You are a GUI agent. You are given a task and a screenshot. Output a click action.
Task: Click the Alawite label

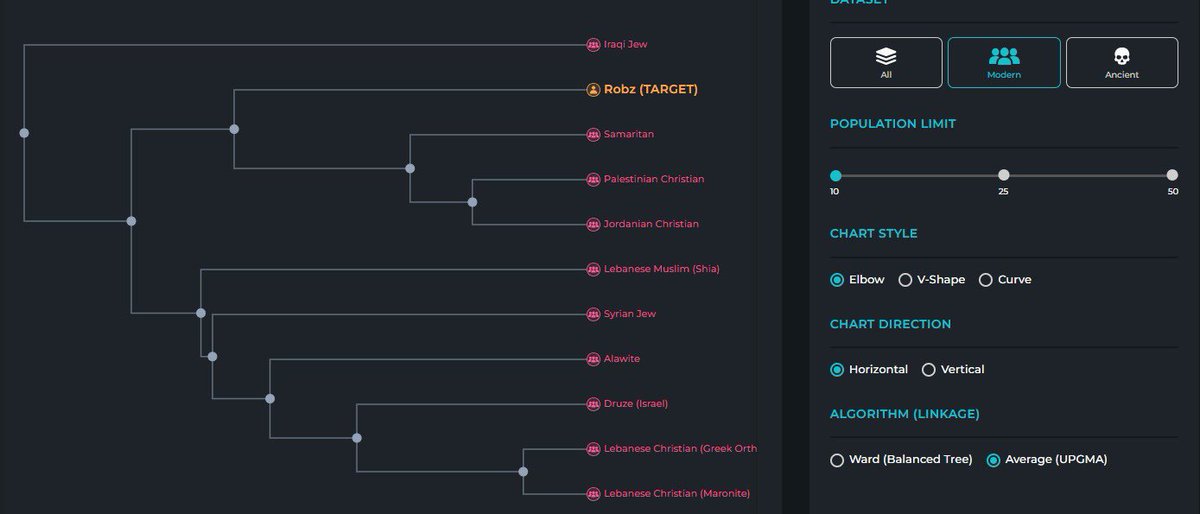click(x=622, y=359)
